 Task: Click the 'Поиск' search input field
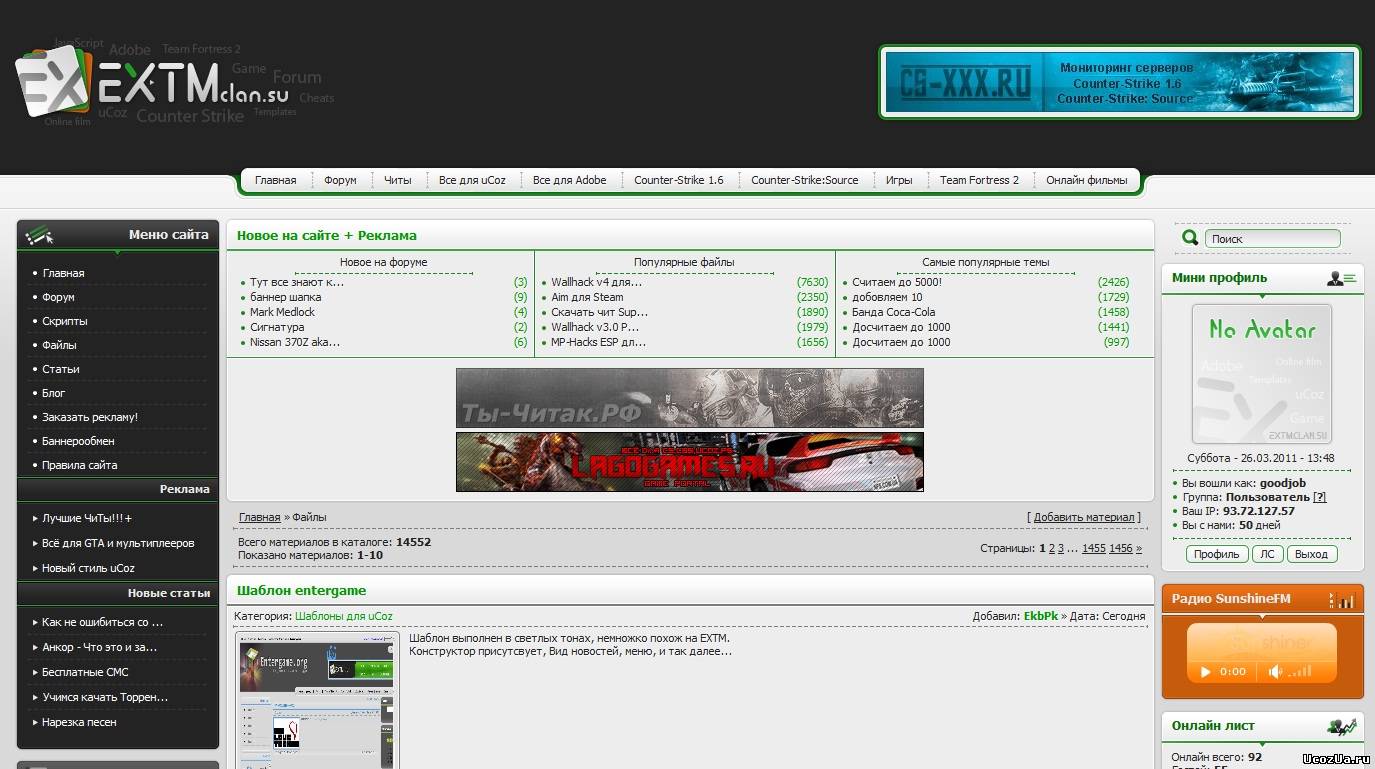tap(1271, 239)
